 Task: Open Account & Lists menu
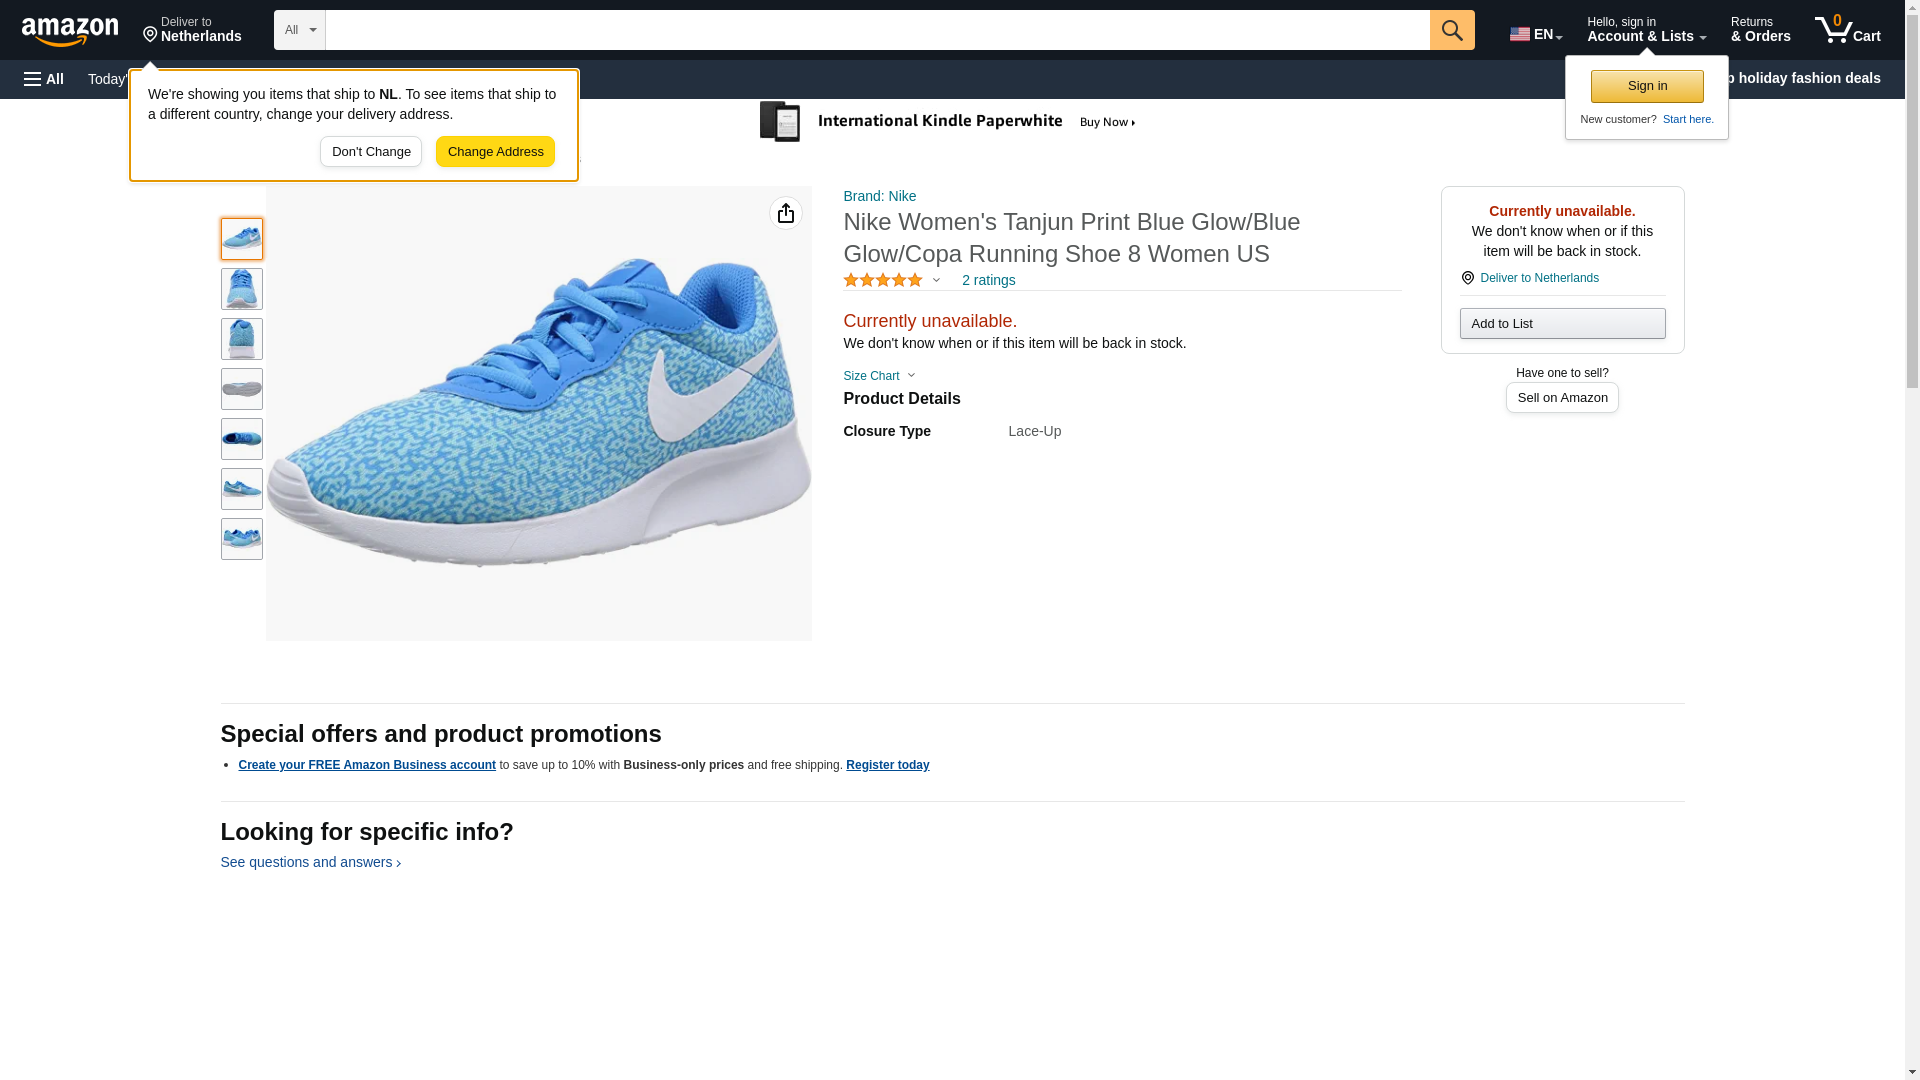click(1645, 30)
